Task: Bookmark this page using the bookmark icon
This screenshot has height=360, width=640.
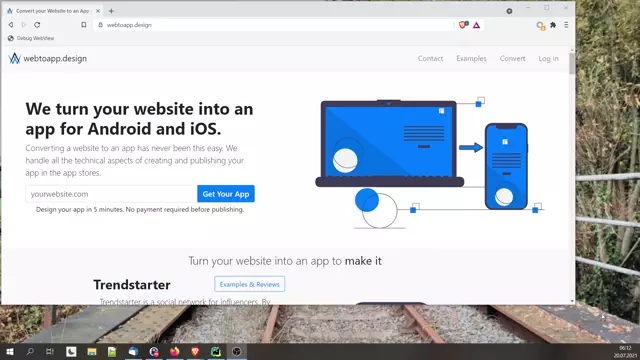Action: coord(84,25)
